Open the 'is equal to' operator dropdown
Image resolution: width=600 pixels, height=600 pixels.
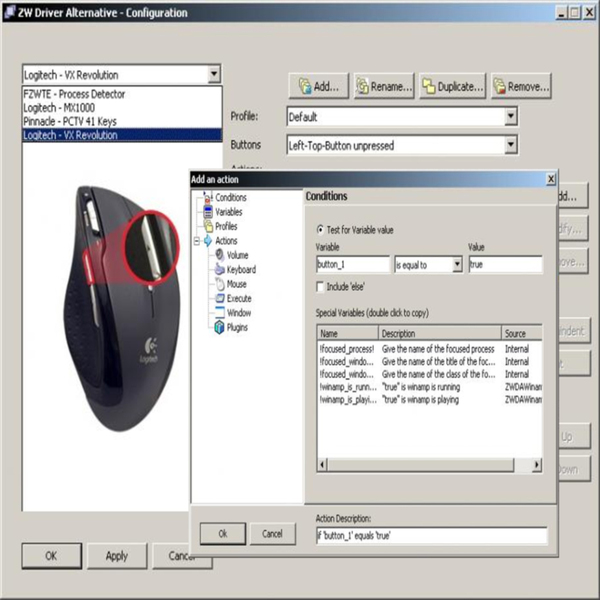pyautogui.click(x=457, y=265)
